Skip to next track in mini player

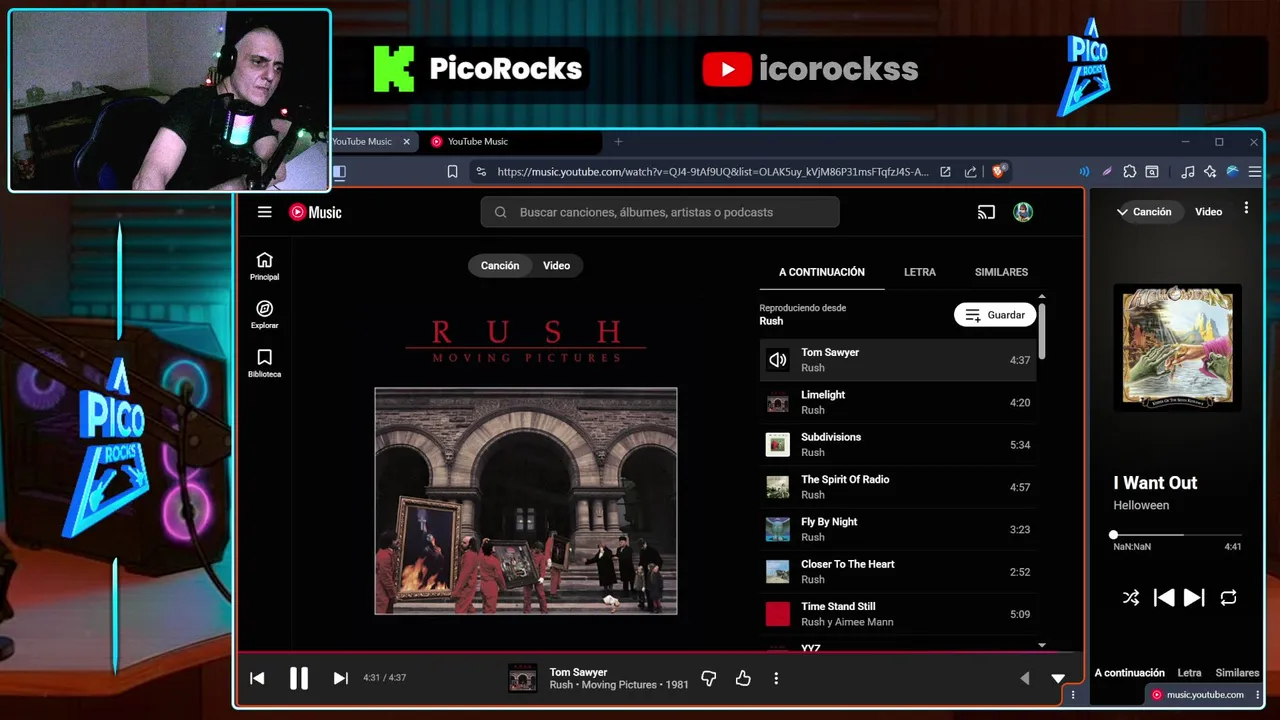click(1194, 598)
